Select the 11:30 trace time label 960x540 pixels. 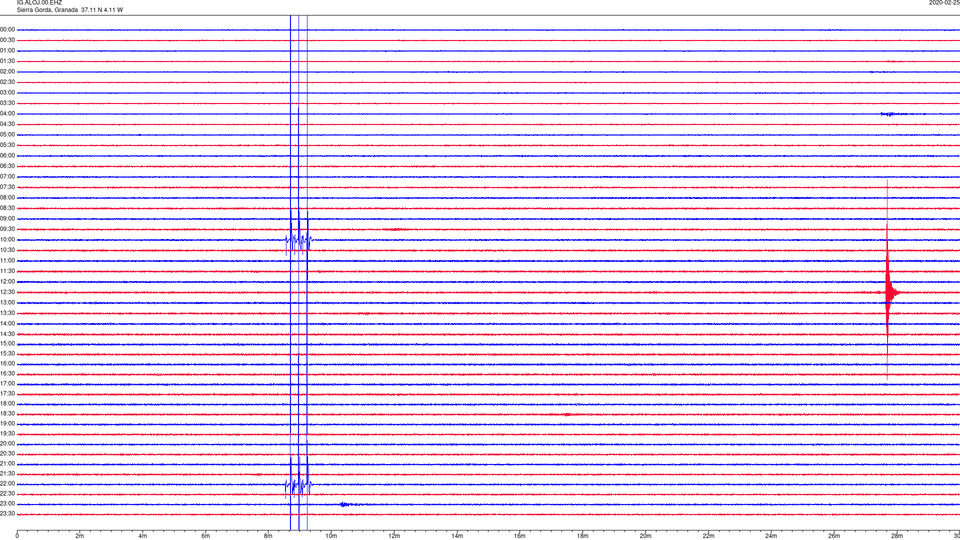click(x=7, y=271)
